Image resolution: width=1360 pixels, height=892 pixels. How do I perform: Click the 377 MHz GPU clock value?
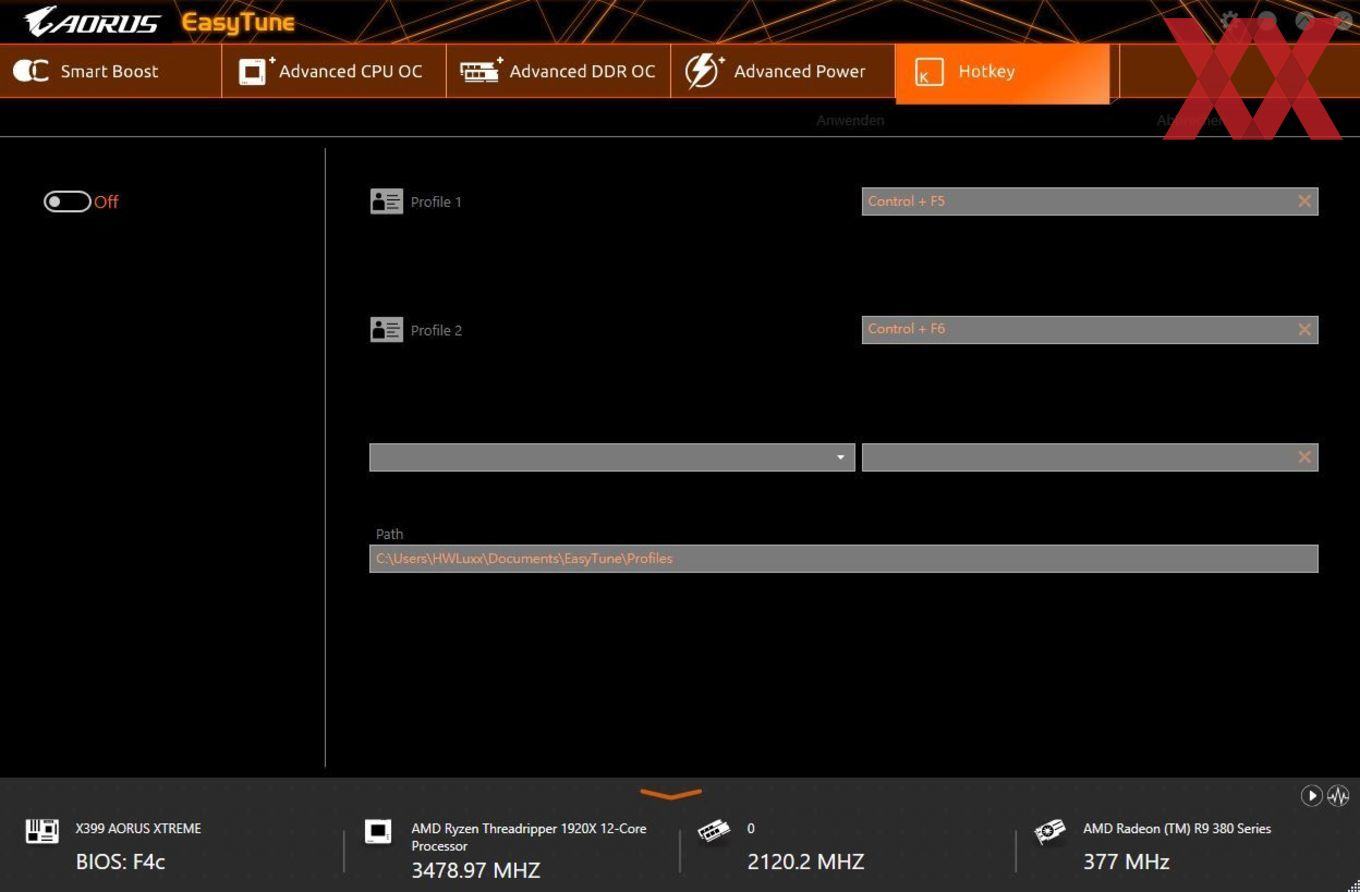pos(1126,861)
